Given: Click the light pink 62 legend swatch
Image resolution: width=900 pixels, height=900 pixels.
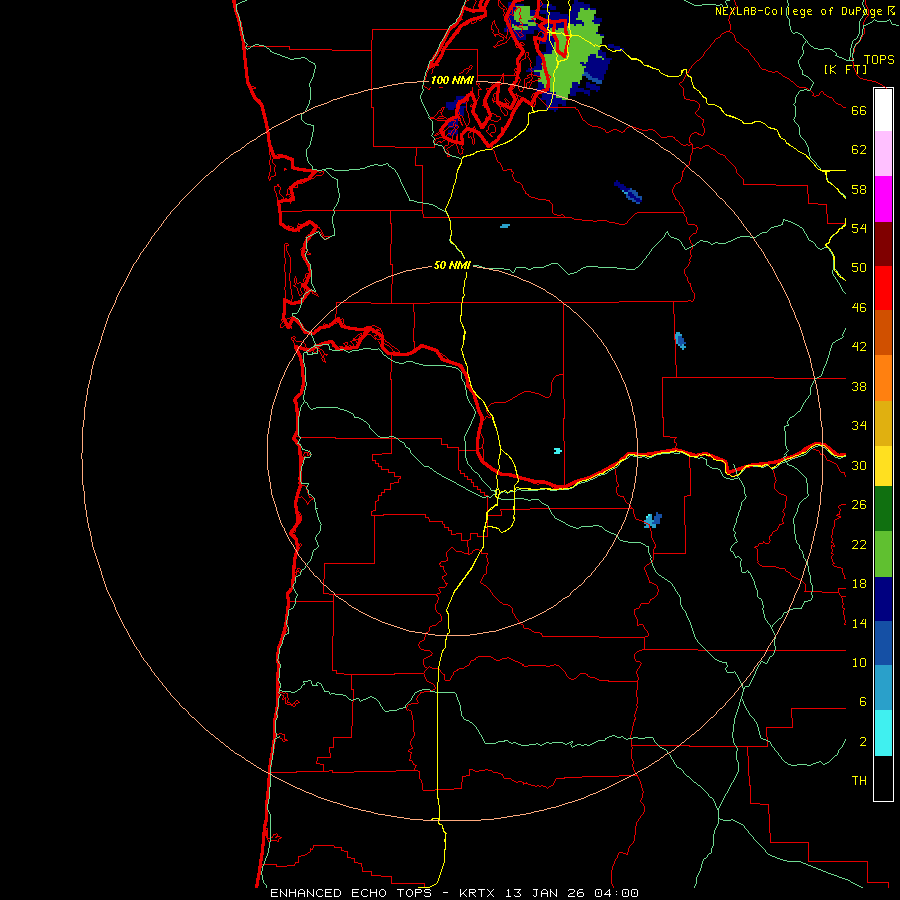Looking at the screenshot, I should (883, 153).
